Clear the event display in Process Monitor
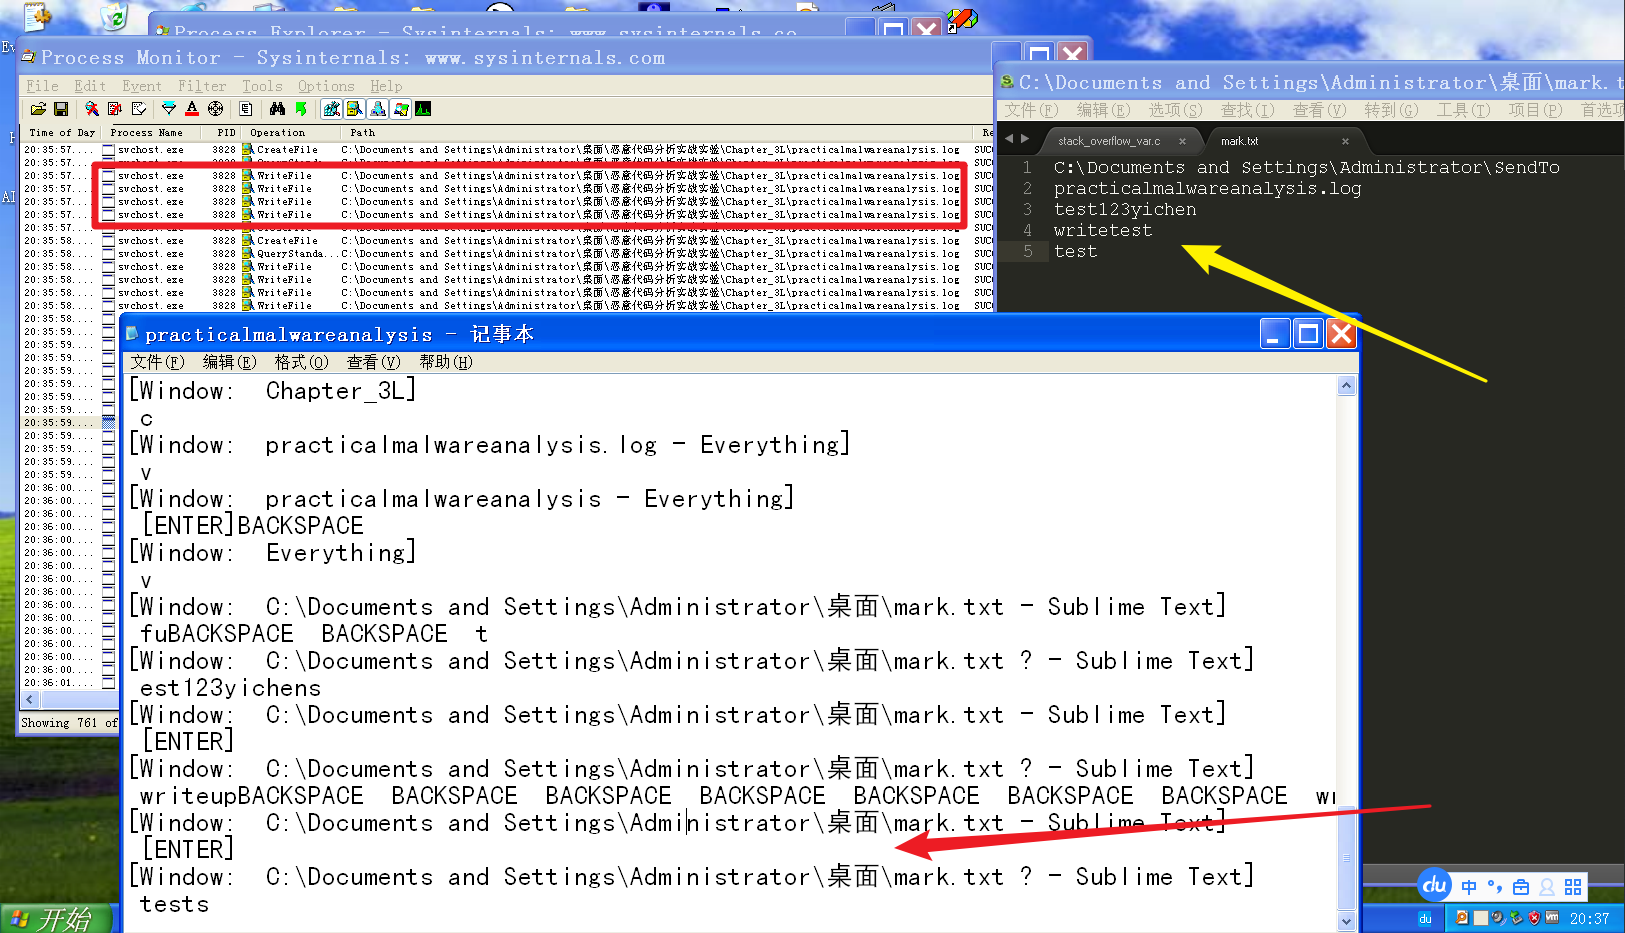This screenshot has width=1625, height=933. (139, 109)
